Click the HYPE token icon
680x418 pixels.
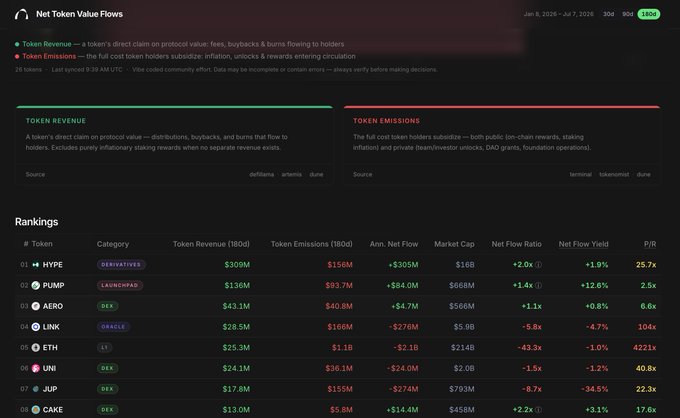pyautogui.click(x=36, y=265)
